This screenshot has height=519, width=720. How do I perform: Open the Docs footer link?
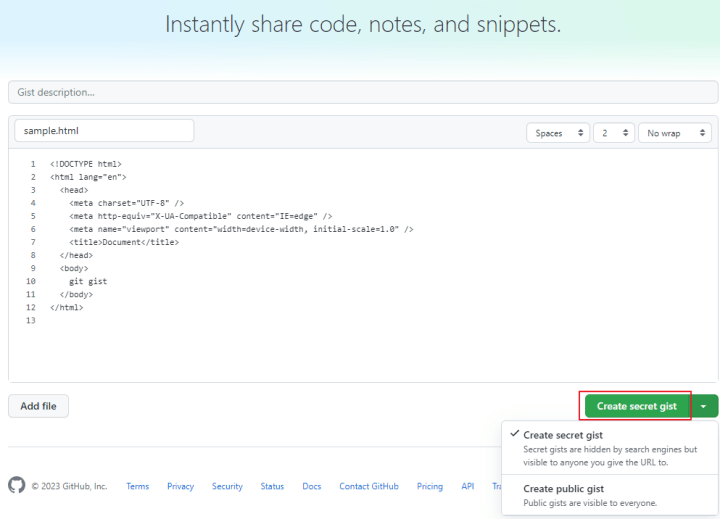coord(312,486)
